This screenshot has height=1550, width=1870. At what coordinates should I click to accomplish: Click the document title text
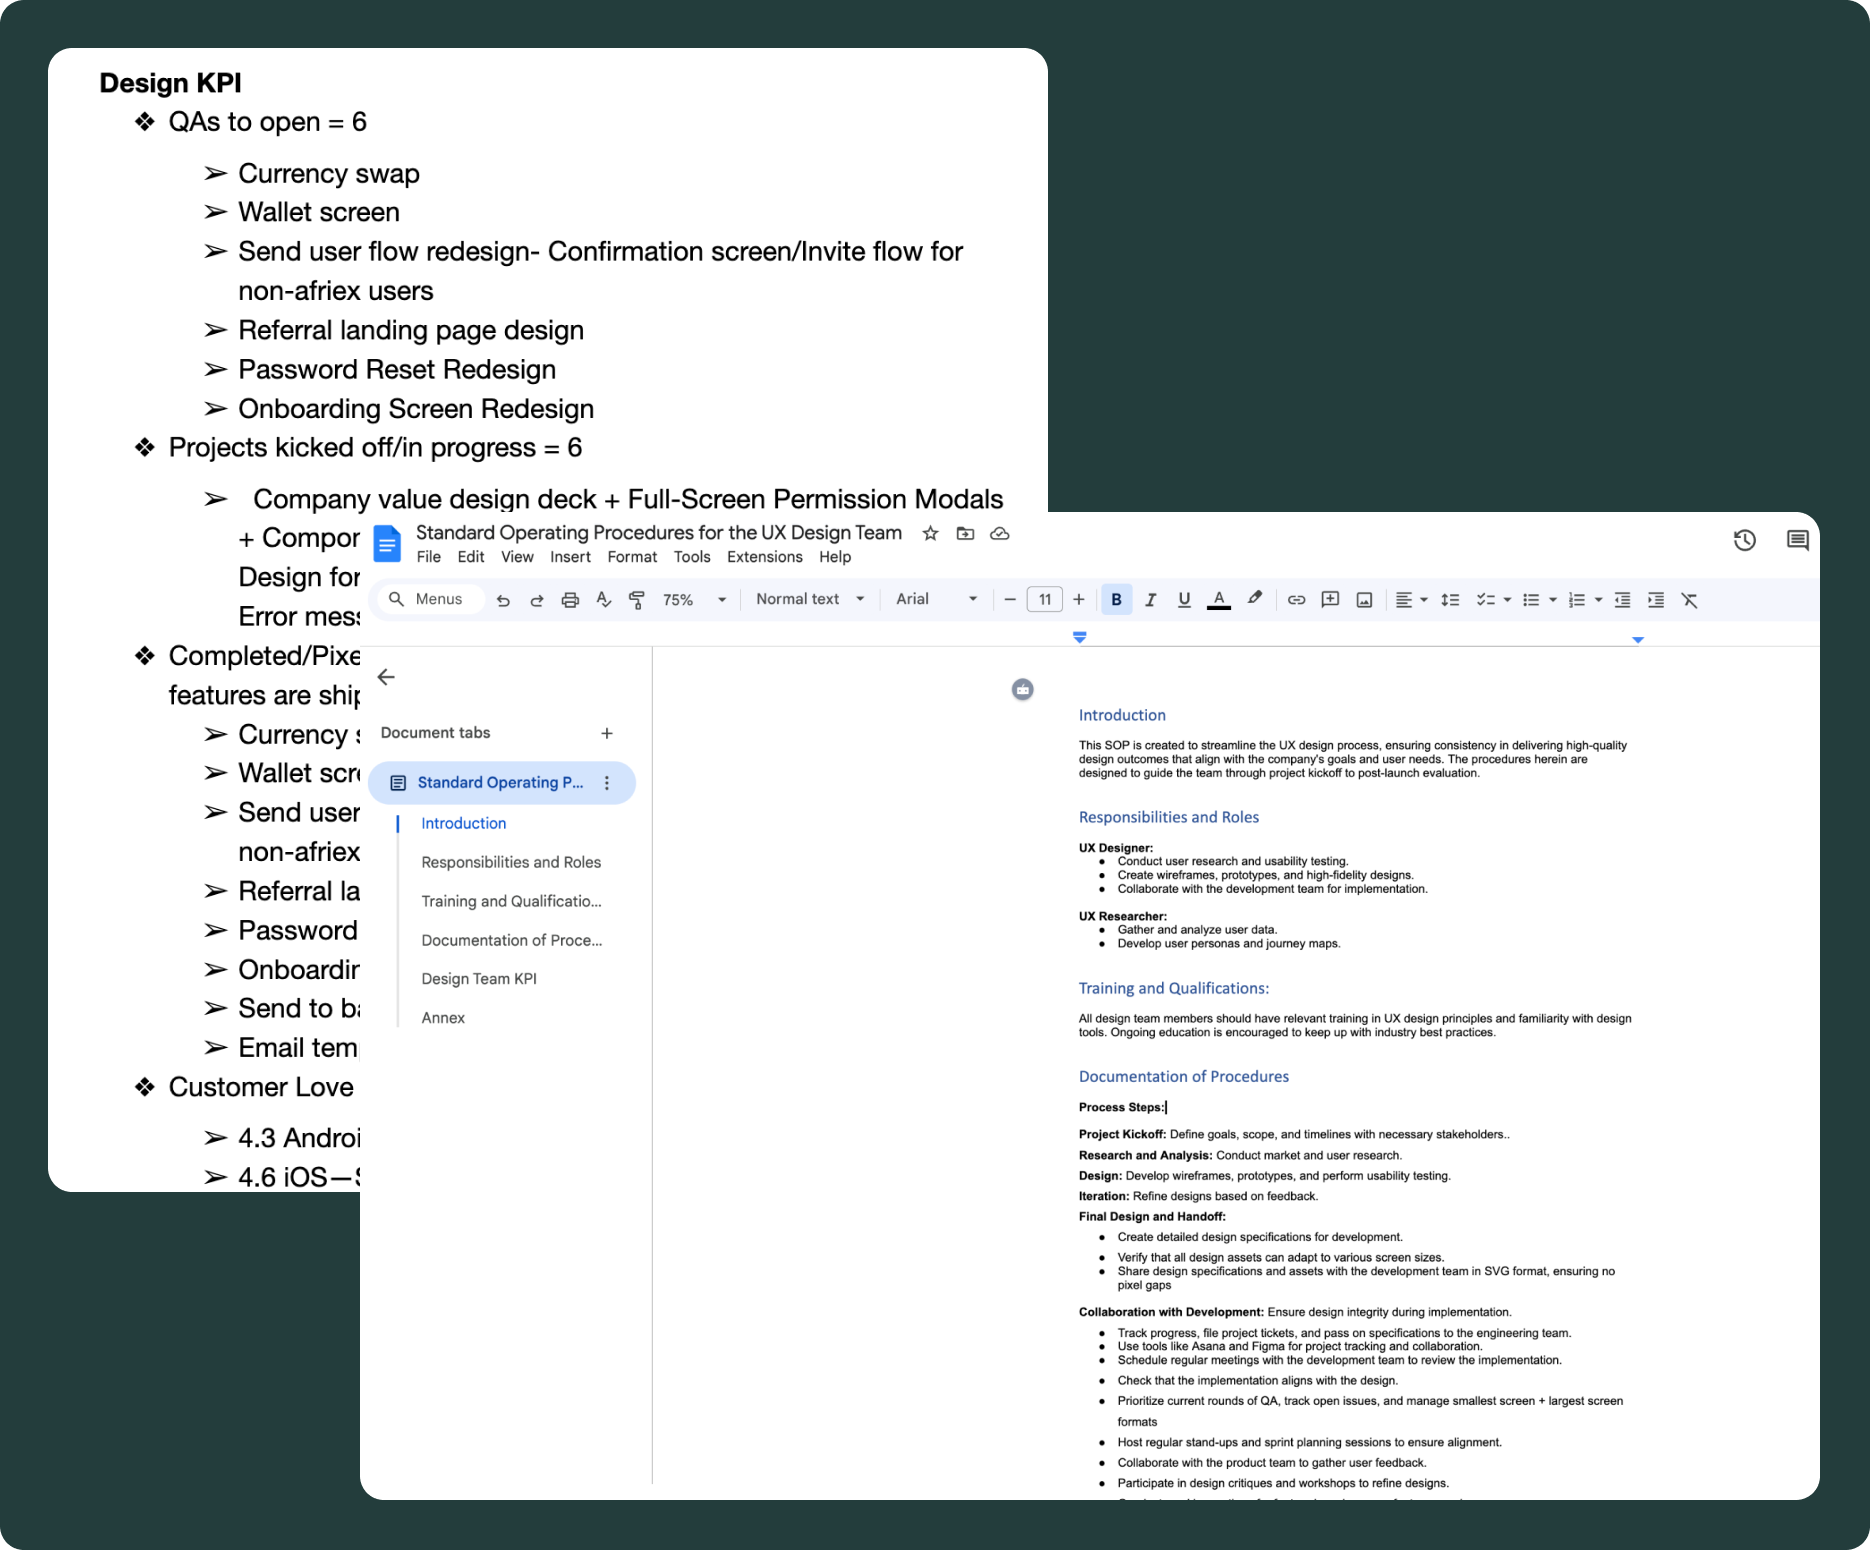tap(659, 533)
